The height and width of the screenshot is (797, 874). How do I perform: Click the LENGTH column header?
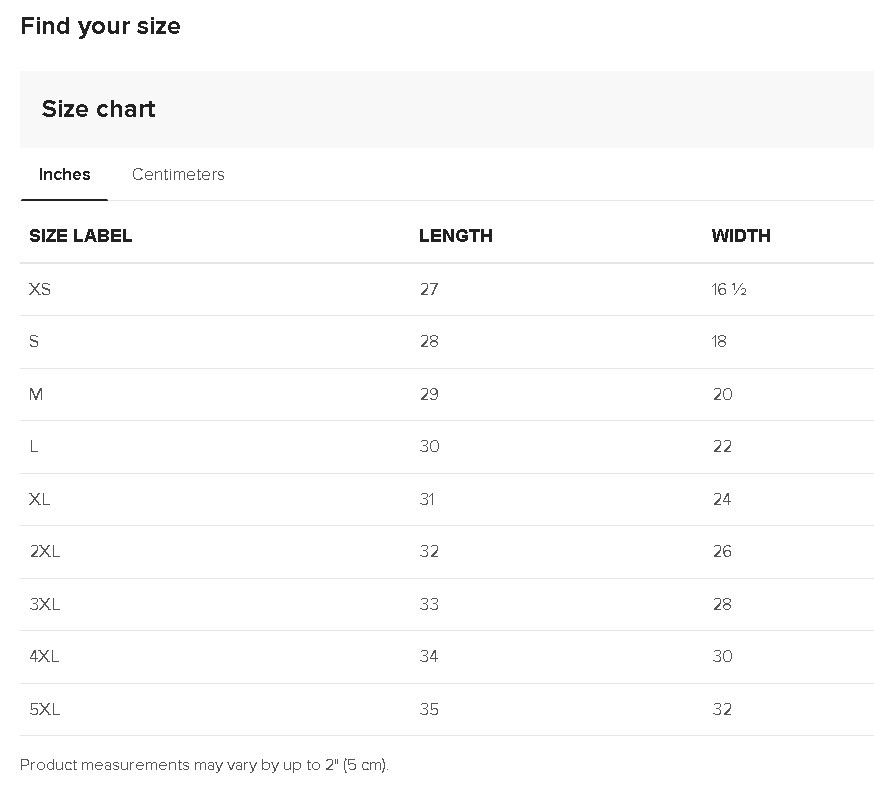455,236
